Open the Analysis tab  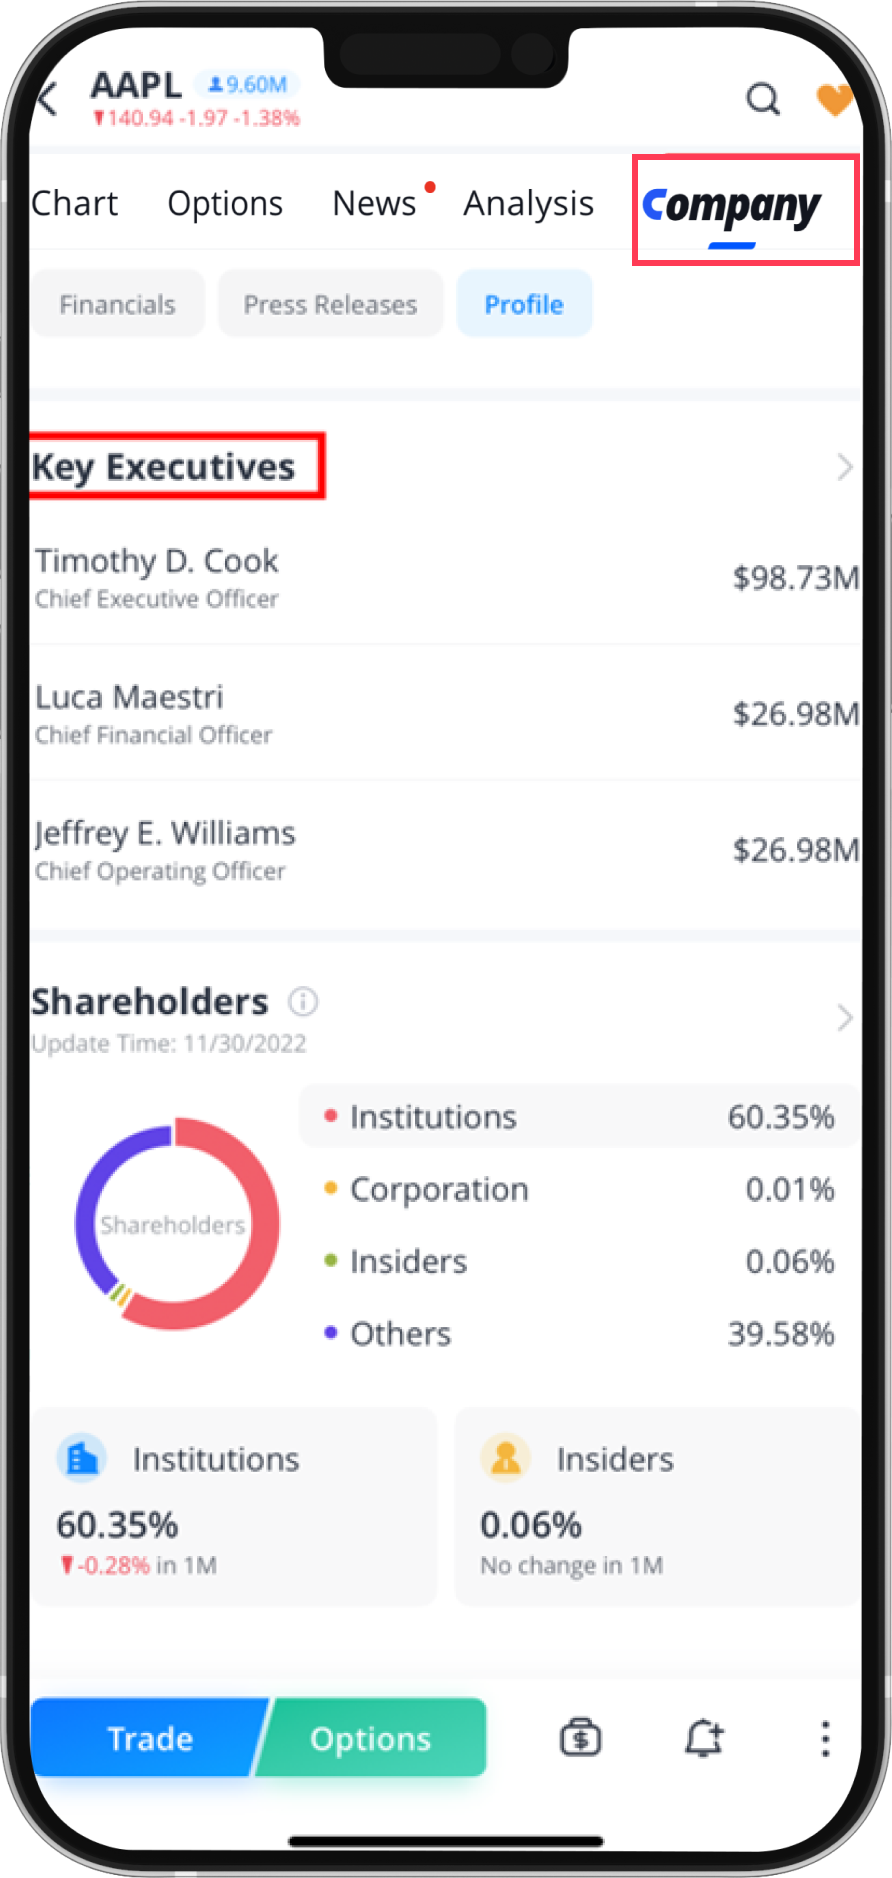pos(528,204)
